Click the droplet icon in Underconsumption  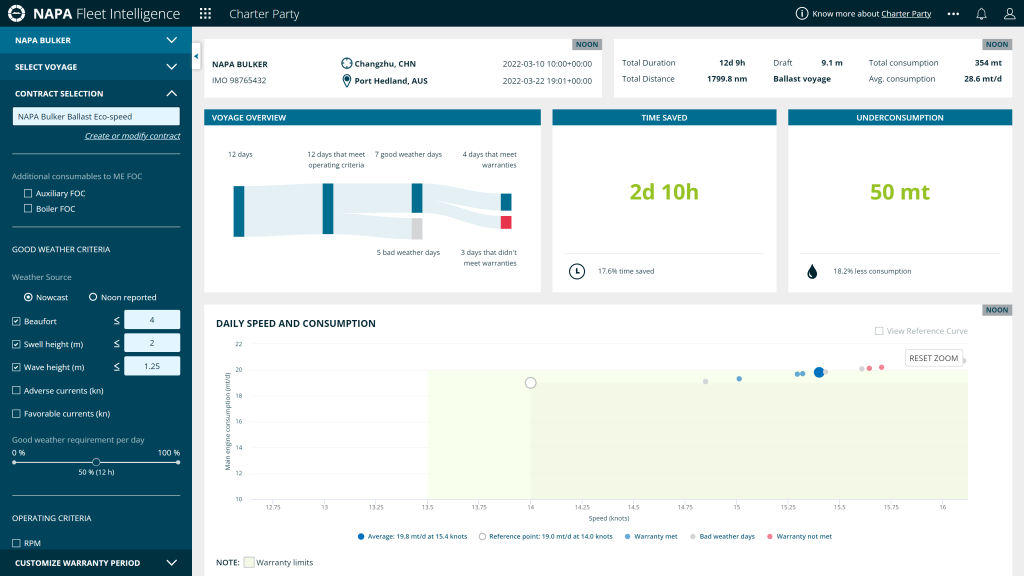pyautogui.click(x=812, y=271)
